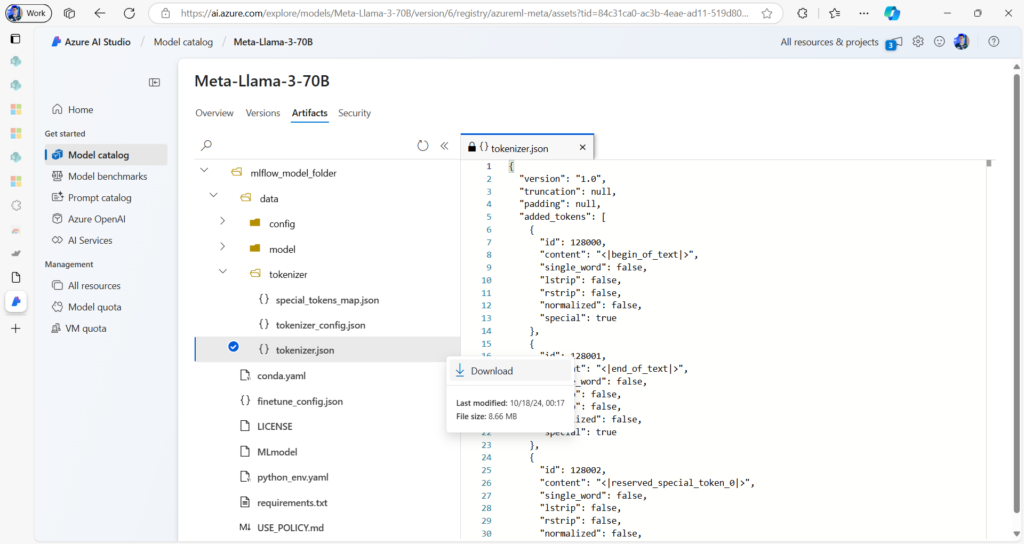
Task: Open the browser more options ellipsis
Action: 863,13
